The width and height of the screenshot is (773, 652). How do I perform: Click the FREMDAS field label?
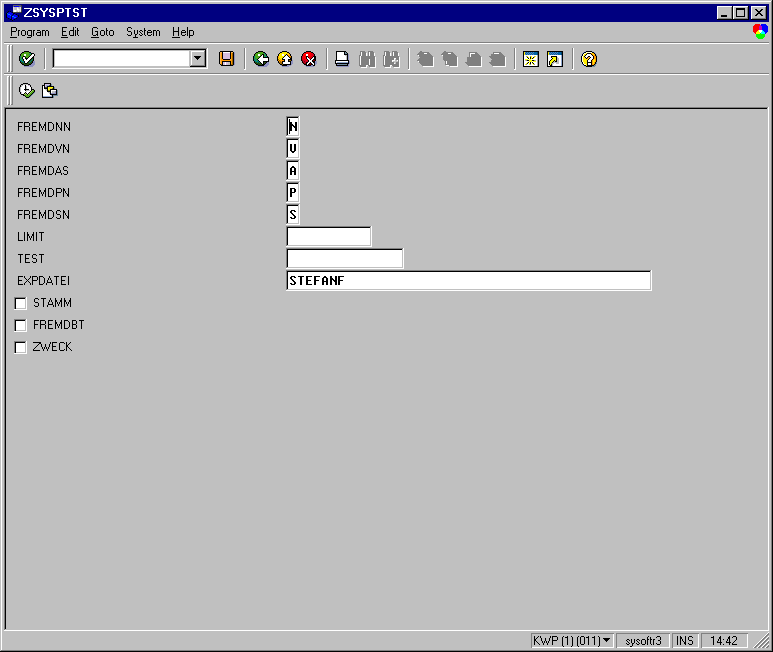pos(43,171)
